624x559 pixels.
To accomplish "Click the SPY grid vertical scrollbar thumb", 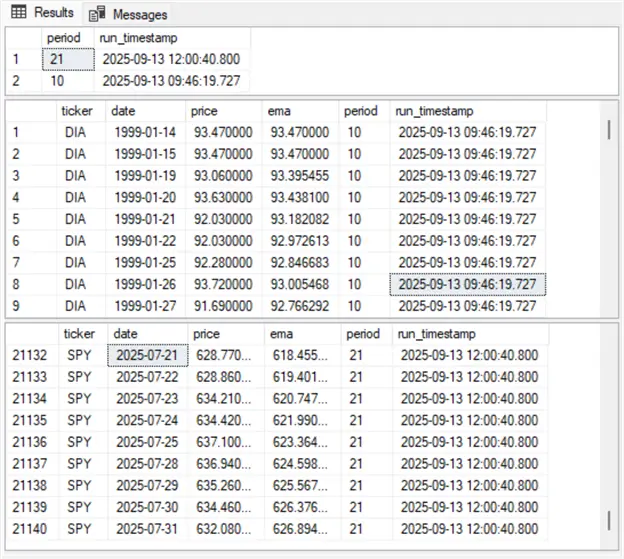I will 609,521.
